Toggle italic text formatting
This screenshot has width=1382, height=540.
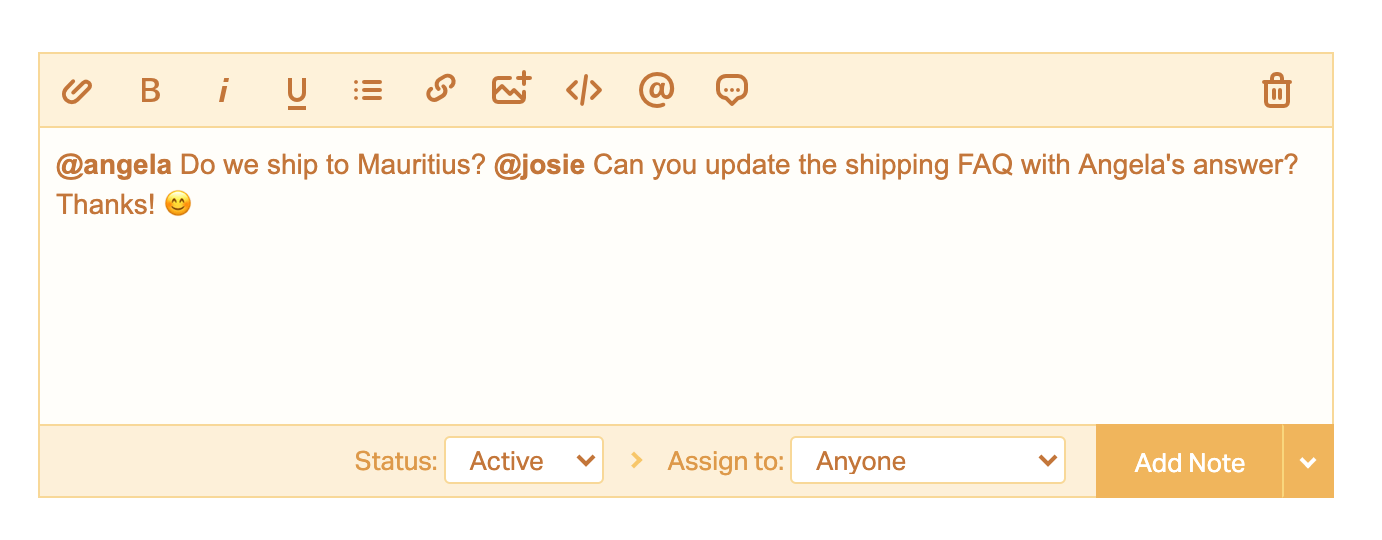click(x=223, y=91)
